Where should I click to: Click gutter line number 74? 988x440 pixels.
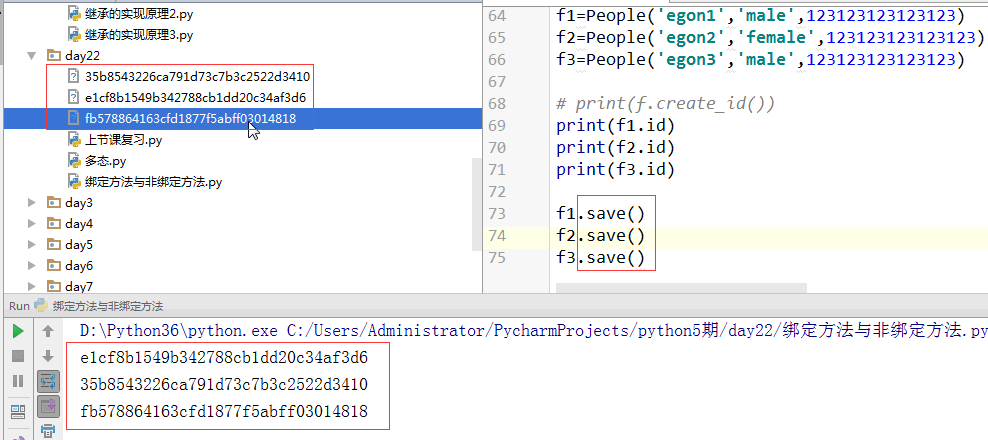pos(497,236)
